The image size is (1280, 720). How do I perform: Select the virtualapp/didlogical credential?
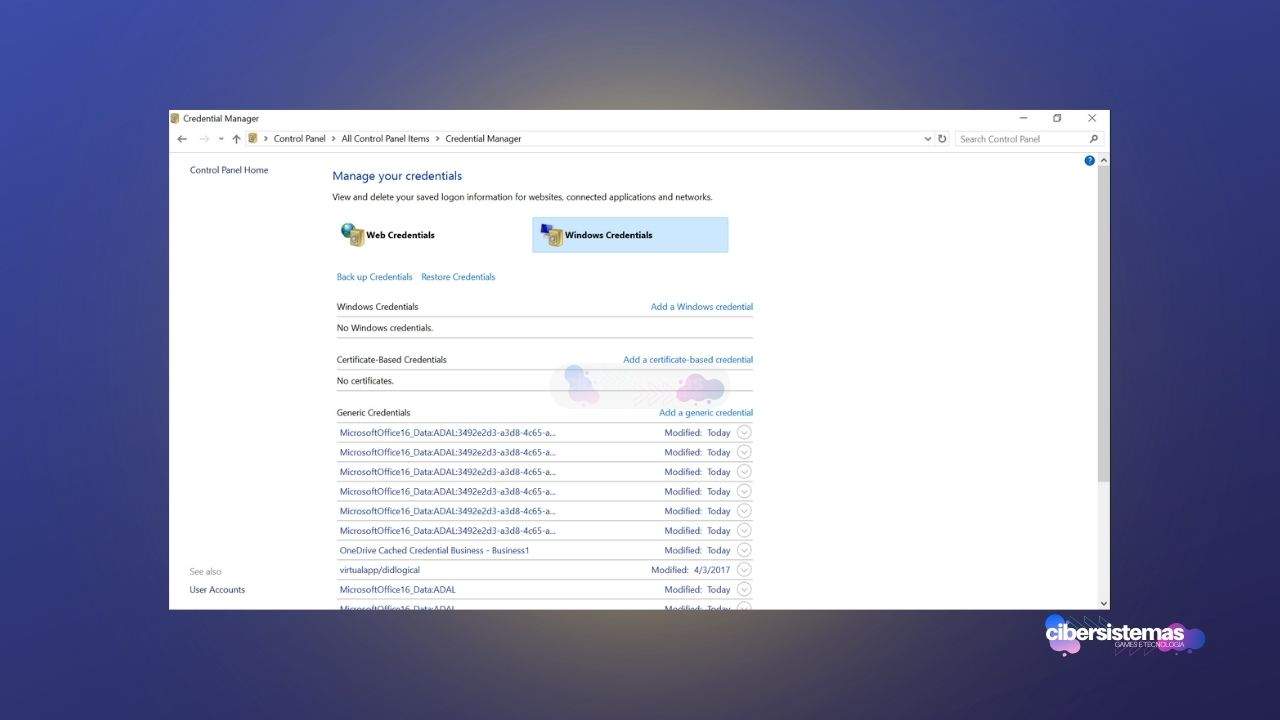[x=380, y=570]
